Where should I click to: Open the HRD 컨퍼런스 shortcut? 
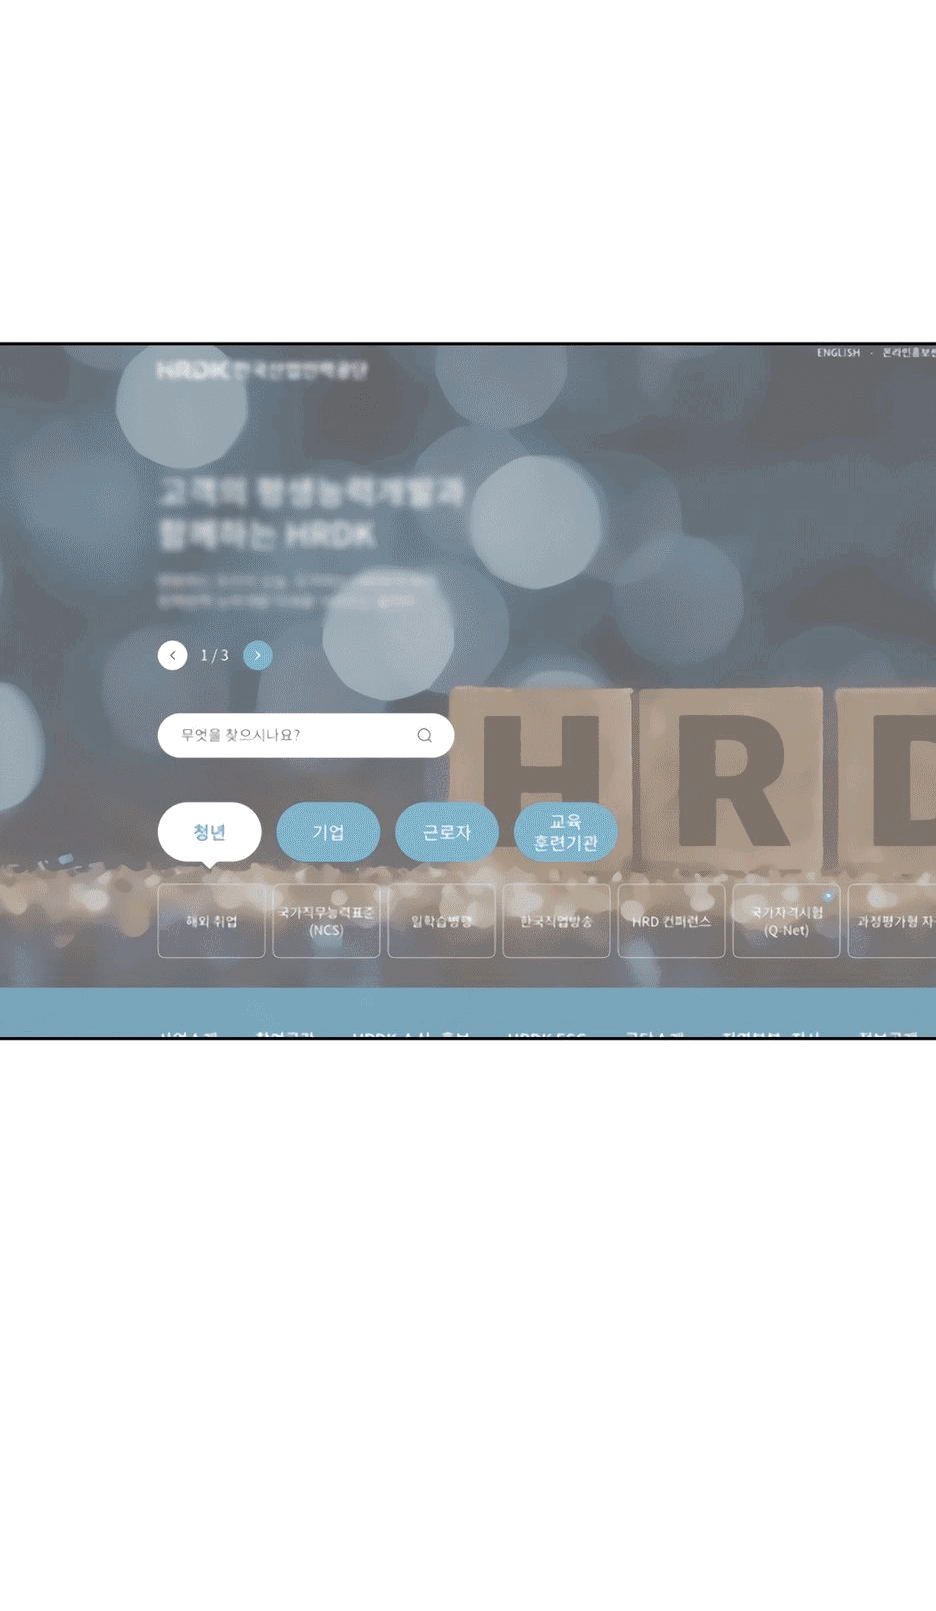[x=671, y=921]
